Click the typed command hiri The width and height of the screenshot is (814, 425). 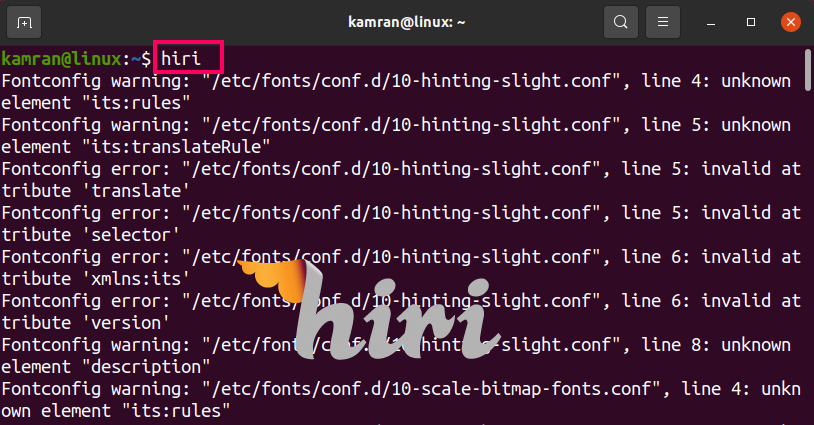(181, 59)
